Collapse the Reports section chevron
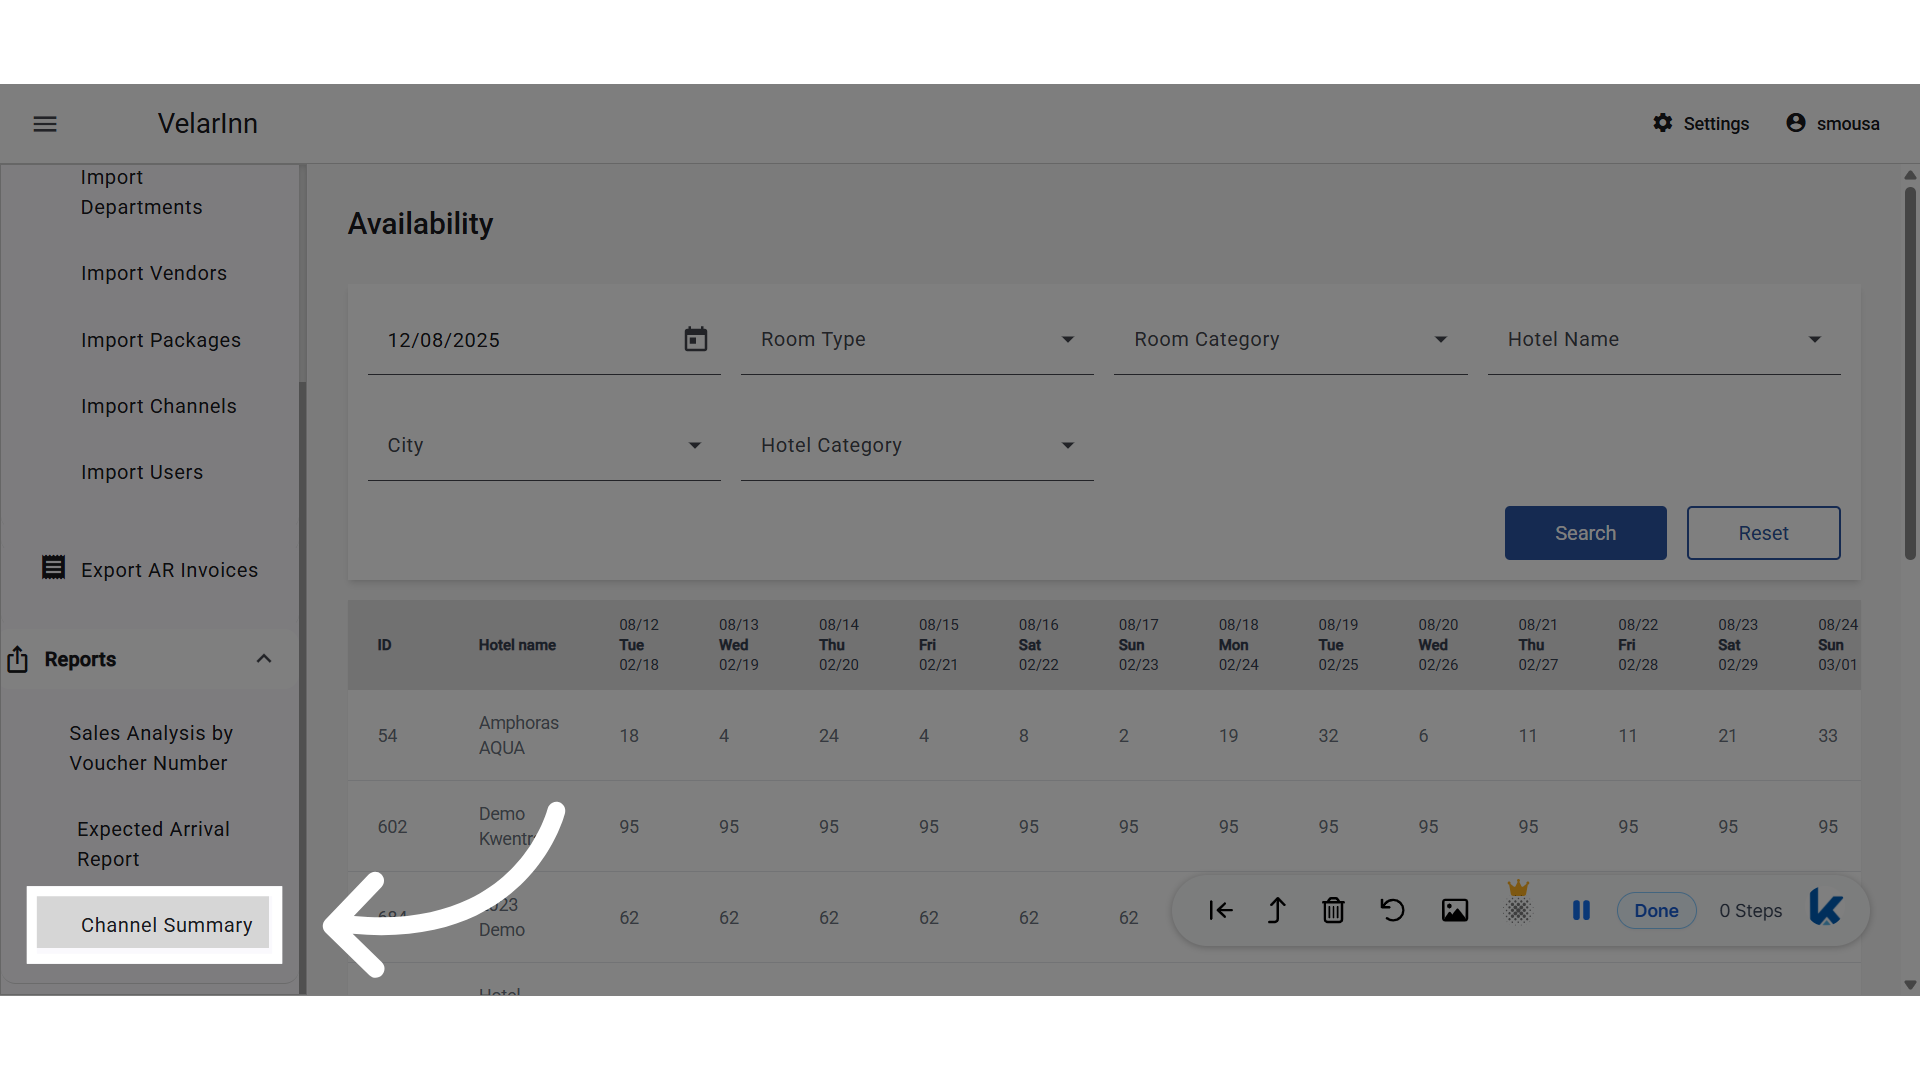Viewport: 1920px width, 1080px height. pos(264,659)
